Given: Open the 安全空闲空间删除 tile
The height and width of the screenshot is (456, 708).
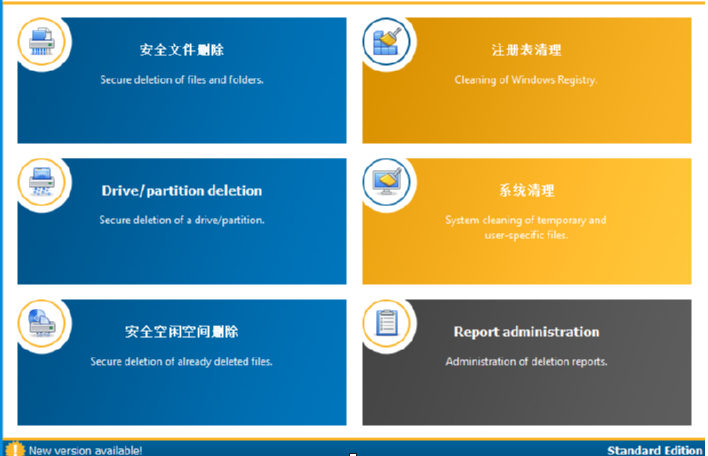Looking at the screenshot, I should (182, 362).
